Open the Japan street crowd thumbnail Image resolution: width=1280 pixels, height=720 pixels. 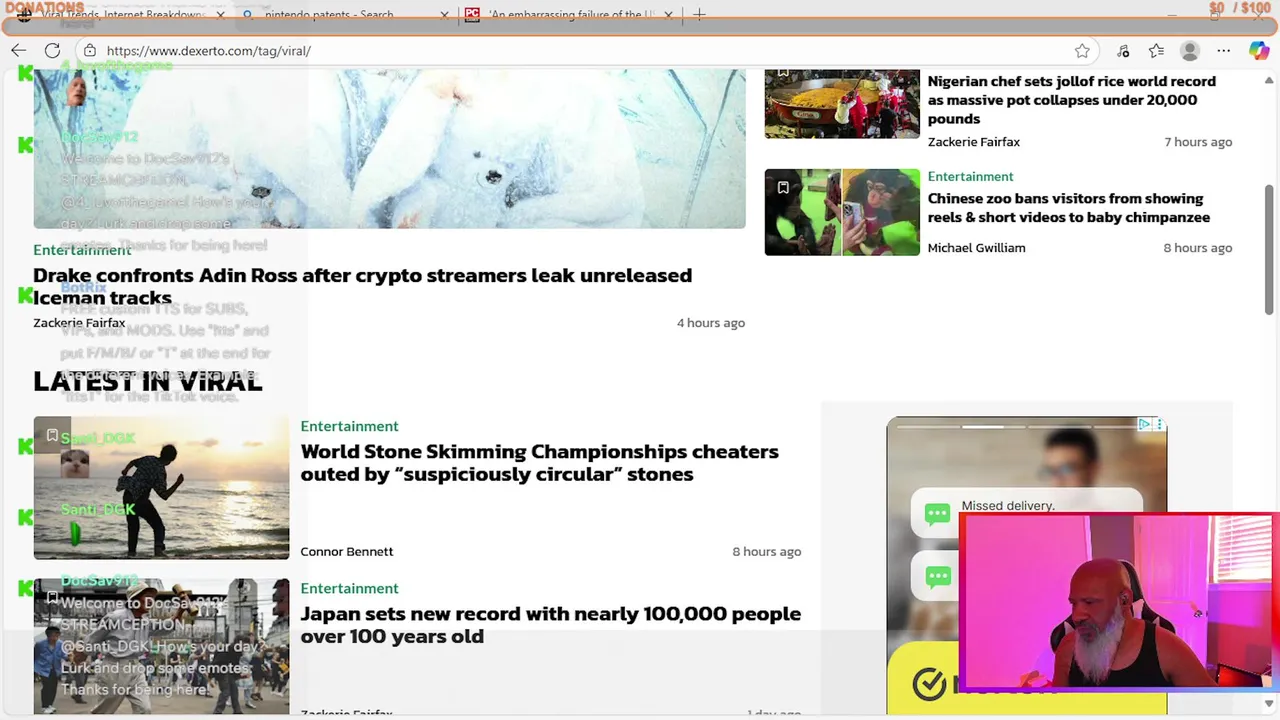(x=161, y=647)
